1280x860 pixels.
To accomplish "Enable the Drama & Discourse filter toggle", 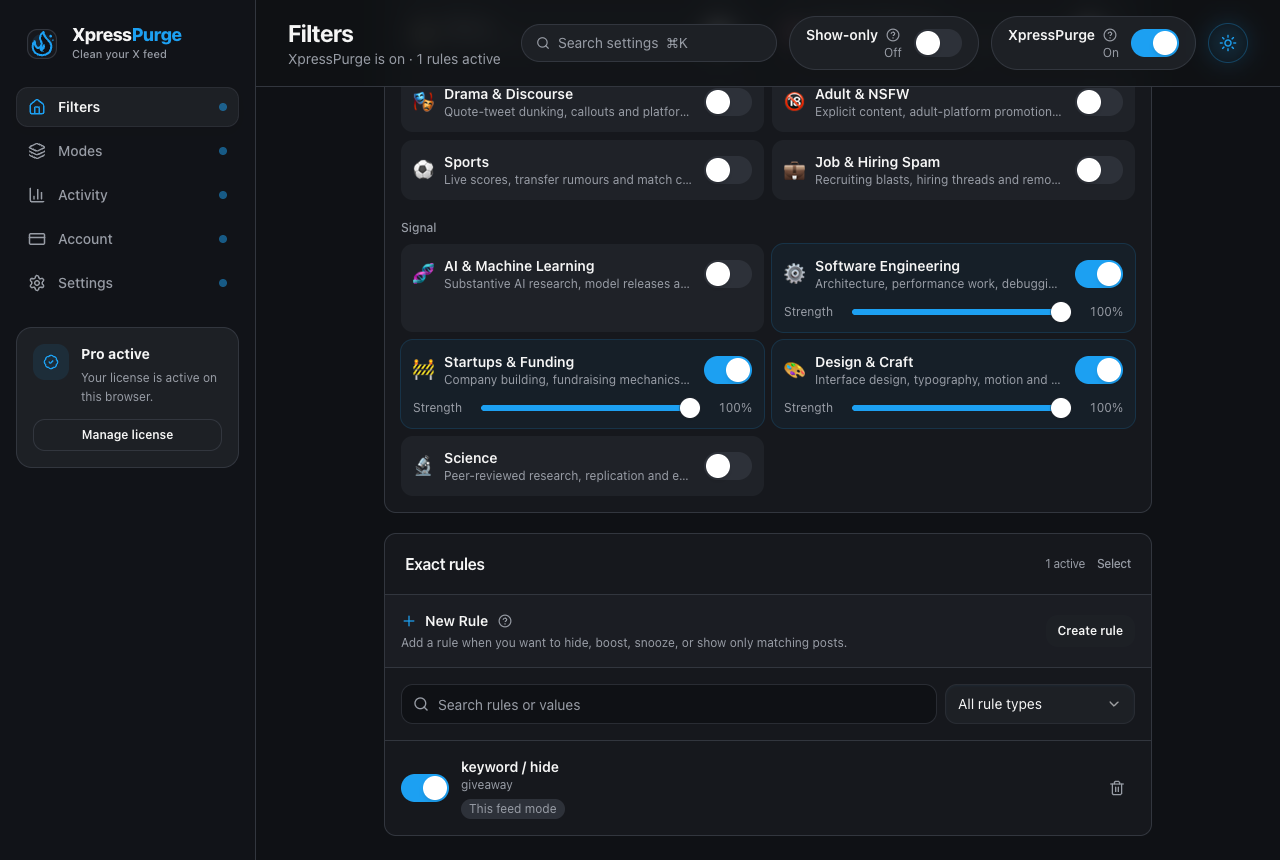I will coord(728,102).
